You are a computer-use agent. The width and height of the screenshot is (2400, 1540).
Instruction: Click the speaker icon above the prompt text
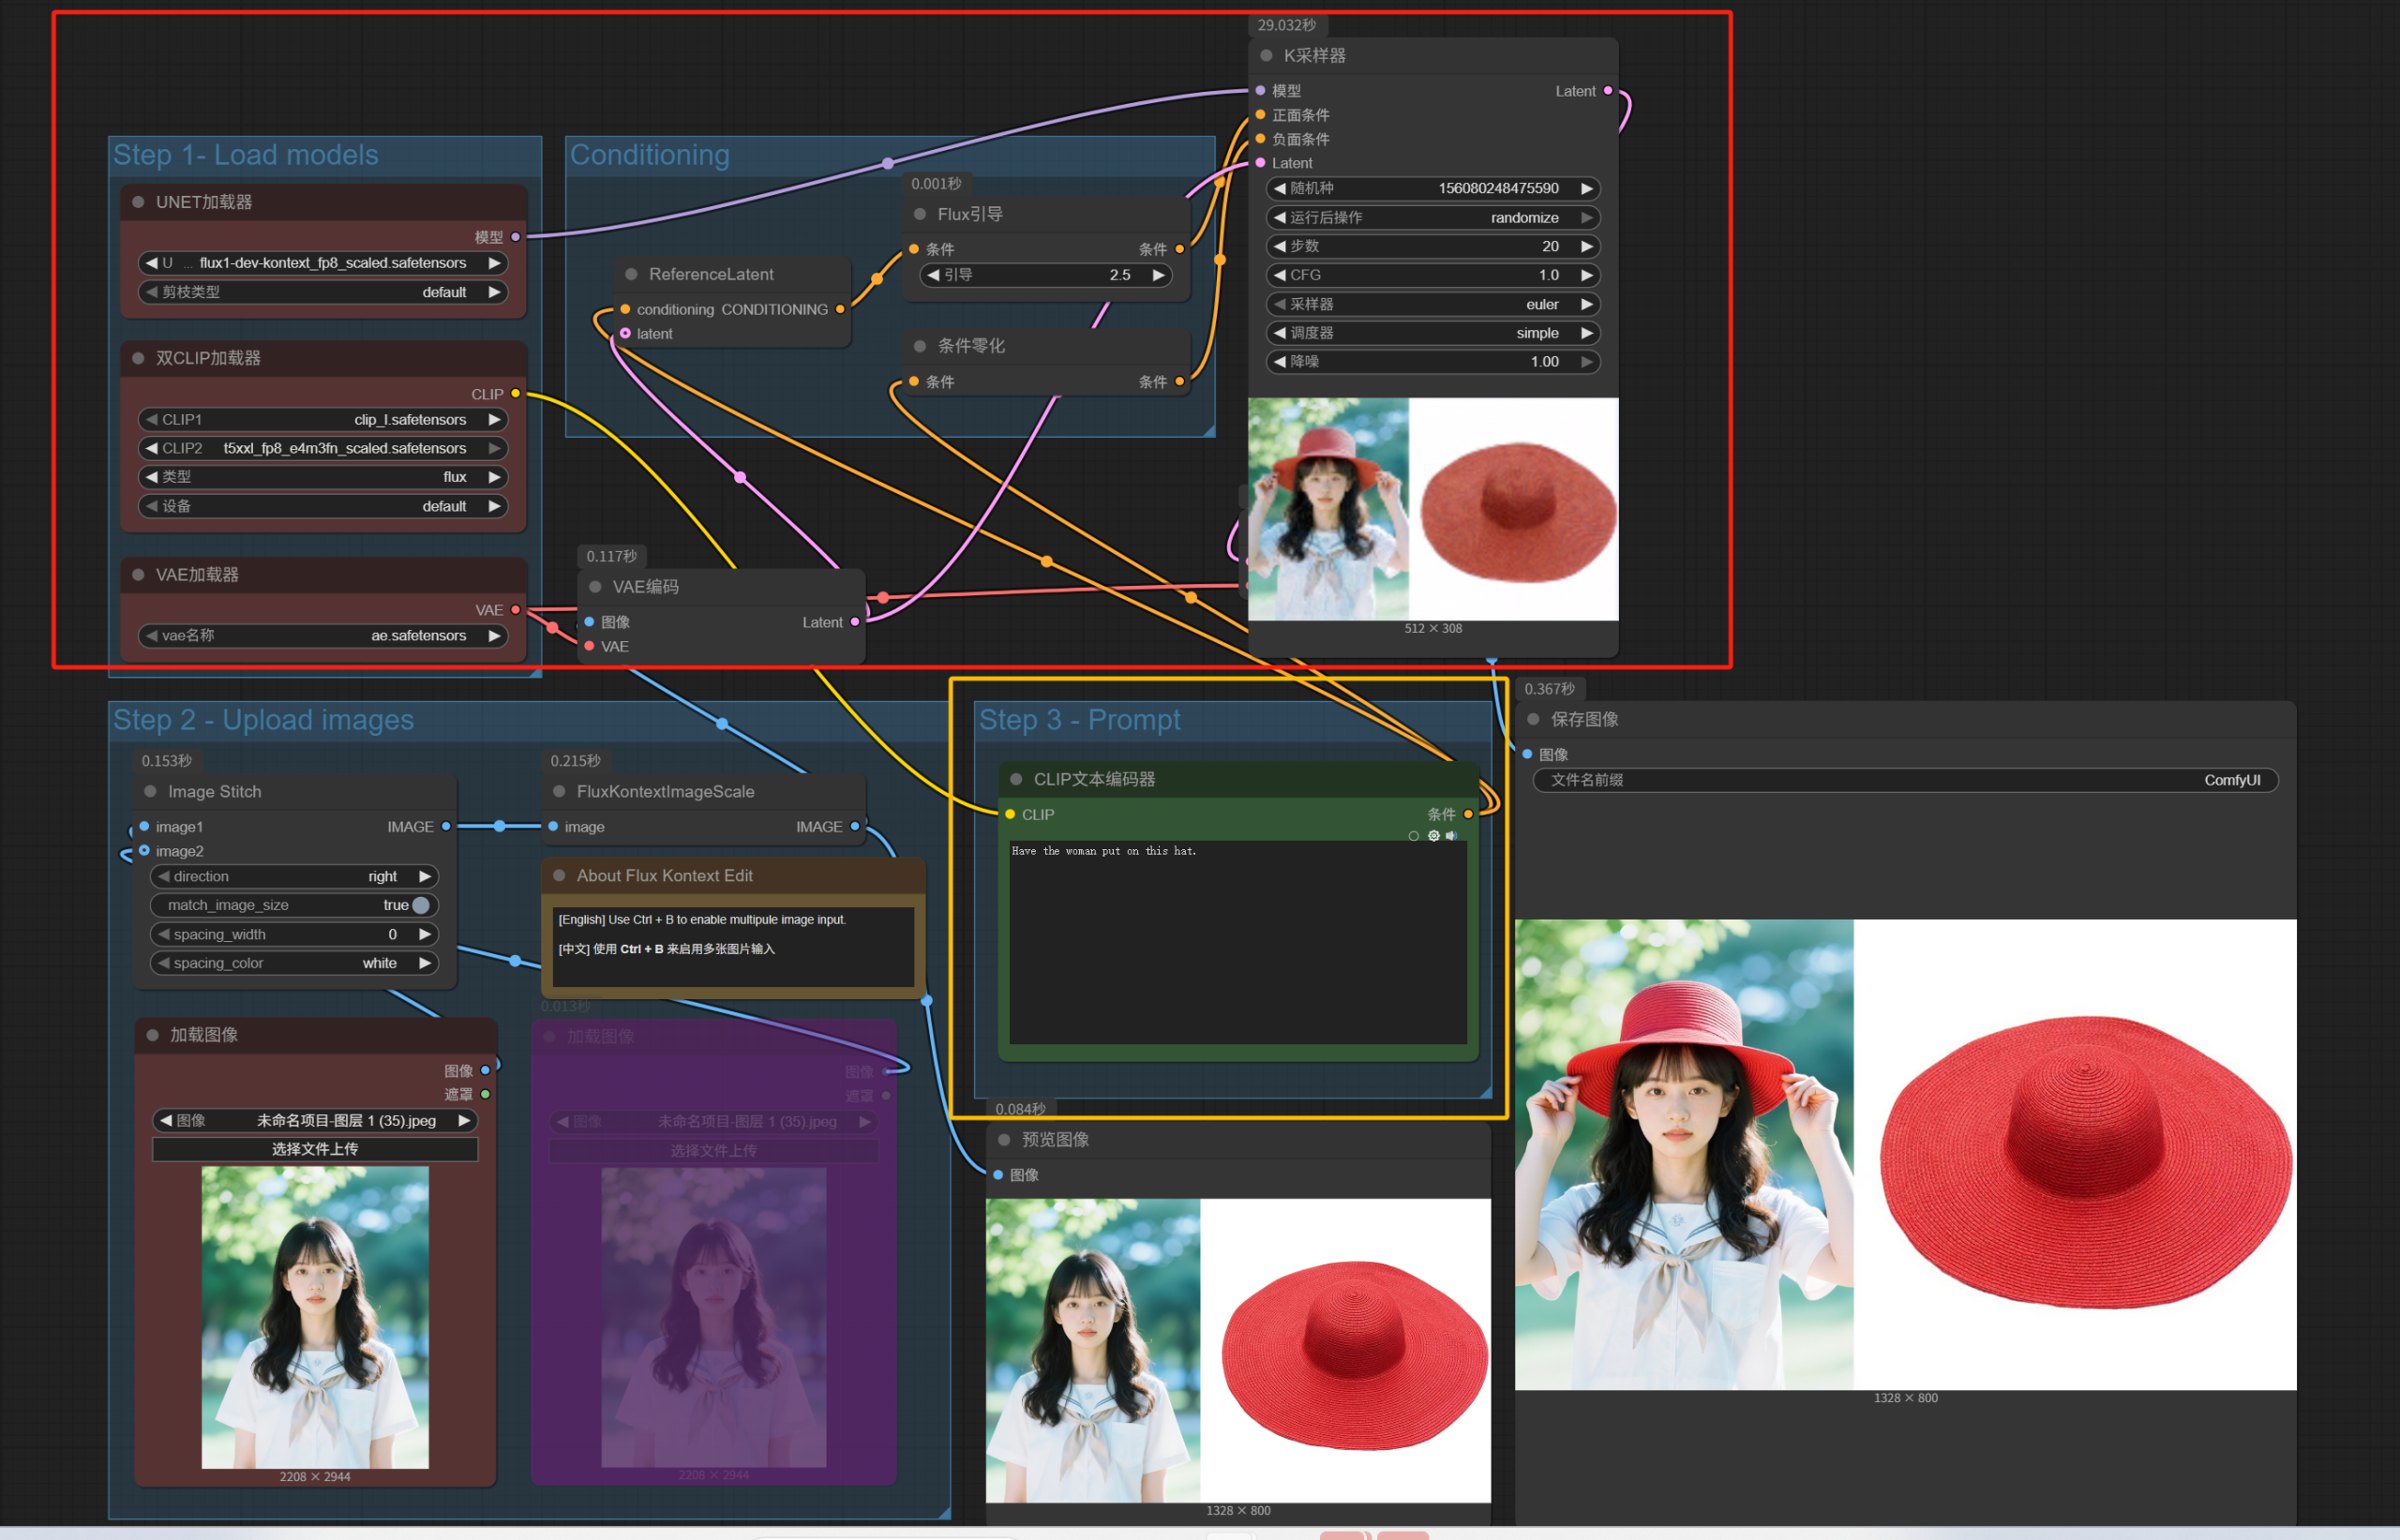[x=1452, y=836]
